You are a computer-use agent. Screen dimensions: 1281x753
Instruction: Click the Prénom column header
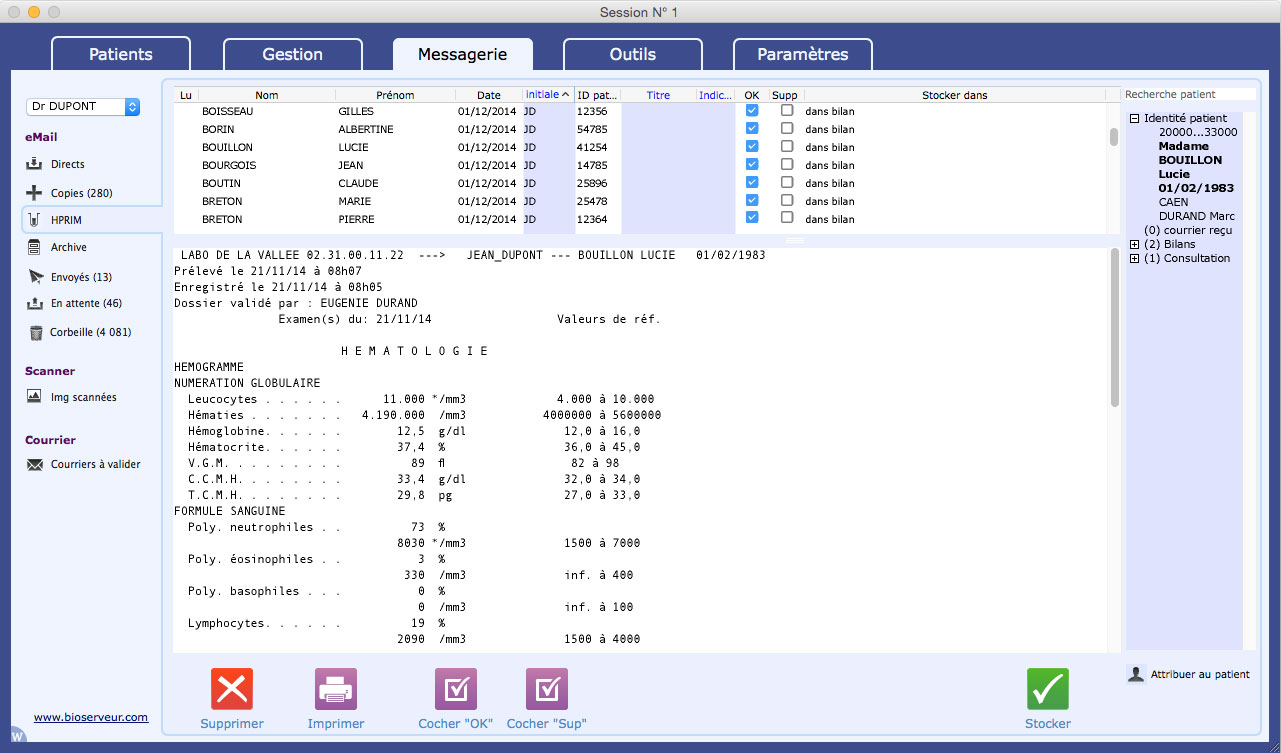click(395, 95)
